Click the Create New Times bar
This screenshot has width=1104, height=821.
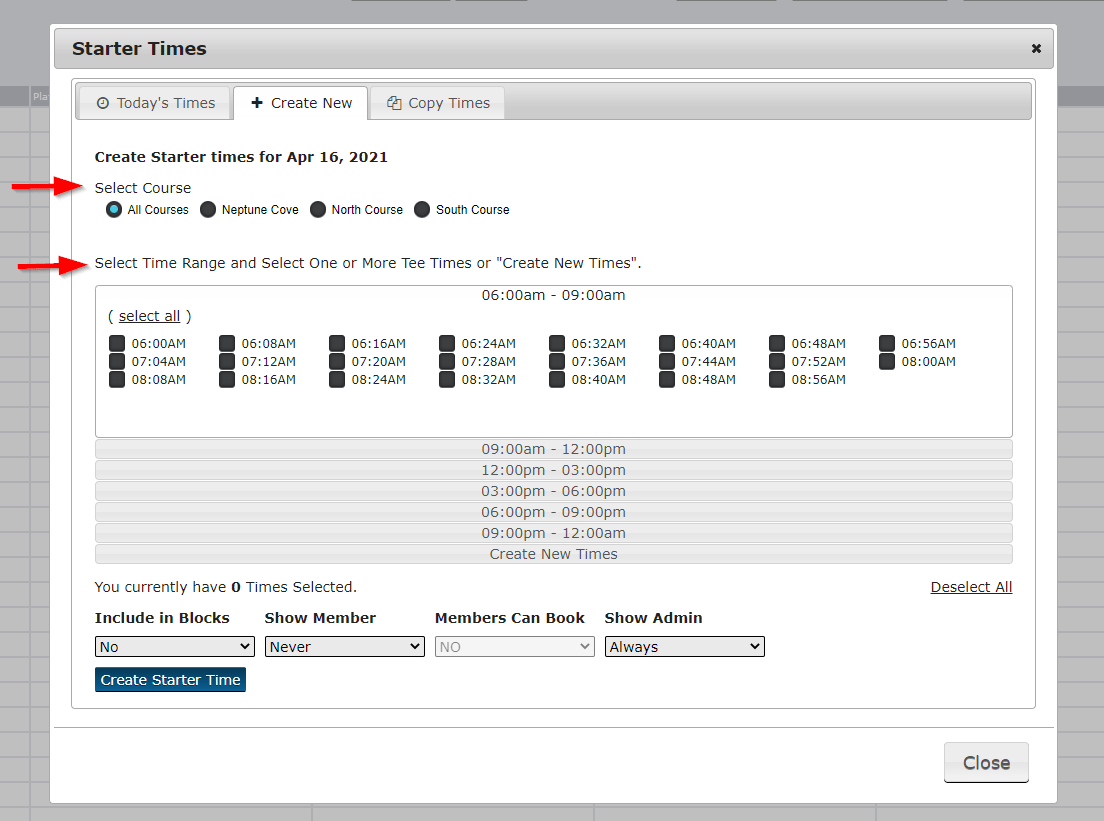point(553,553)
